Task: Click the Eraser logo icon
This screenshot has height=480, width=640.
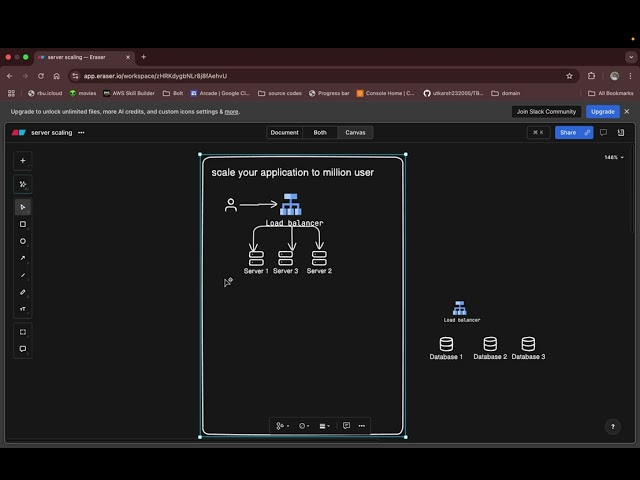Action: point(19,133)
